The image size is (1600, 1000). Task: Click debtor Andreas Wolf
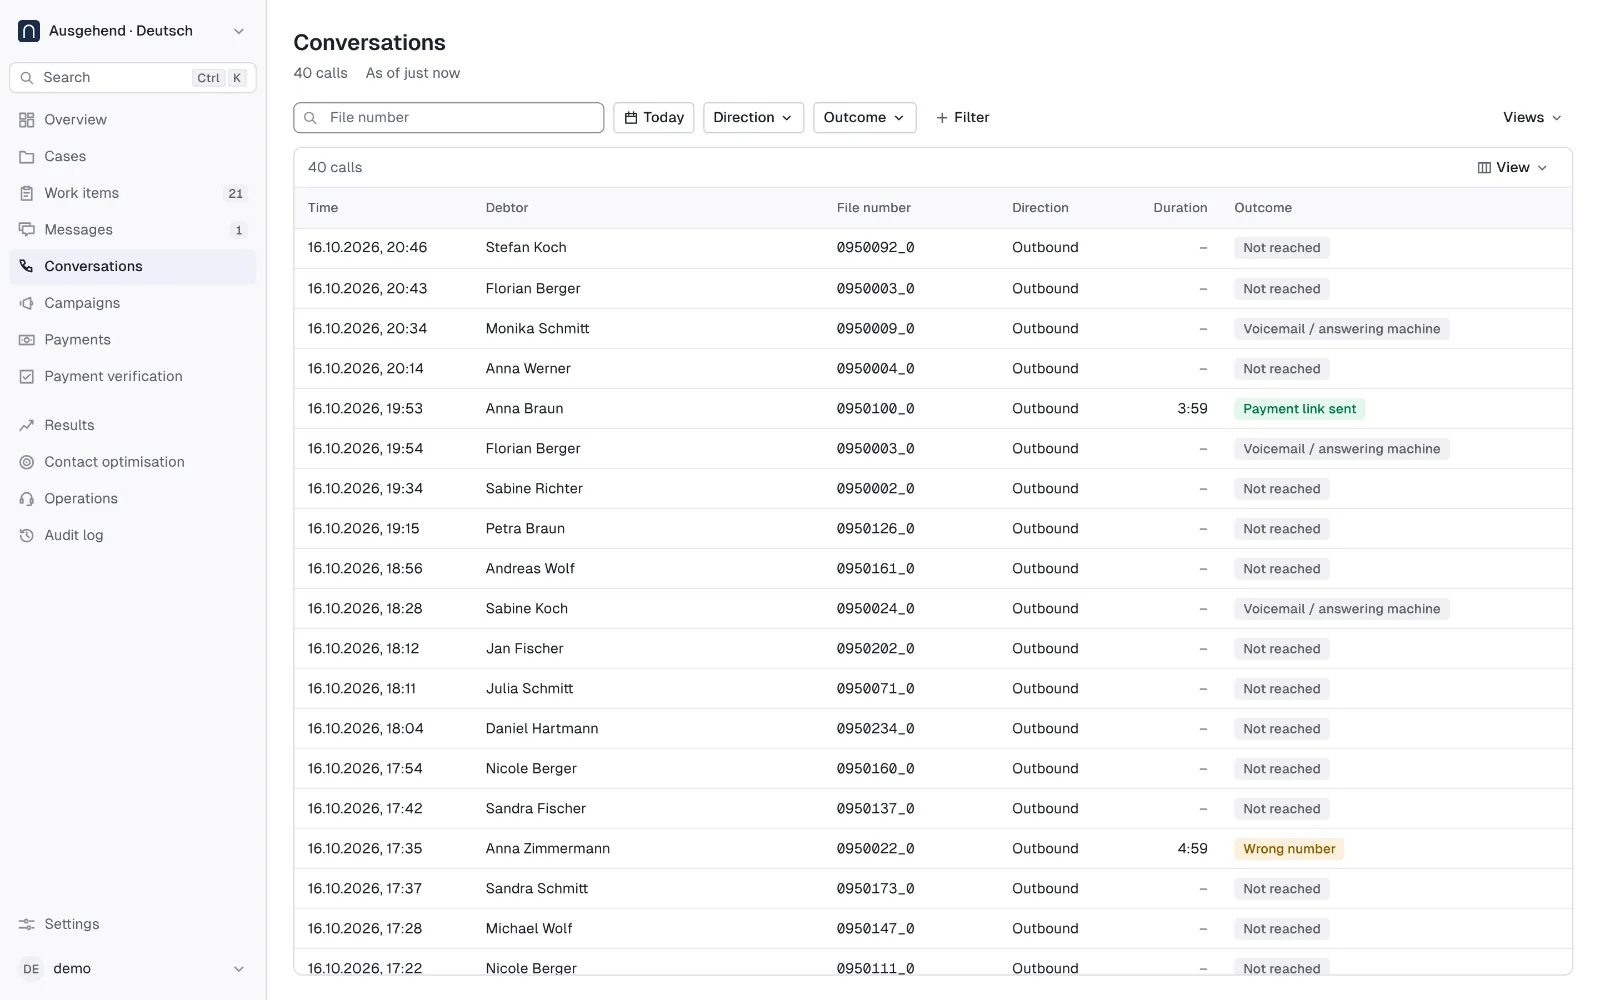tap(530, 569)
